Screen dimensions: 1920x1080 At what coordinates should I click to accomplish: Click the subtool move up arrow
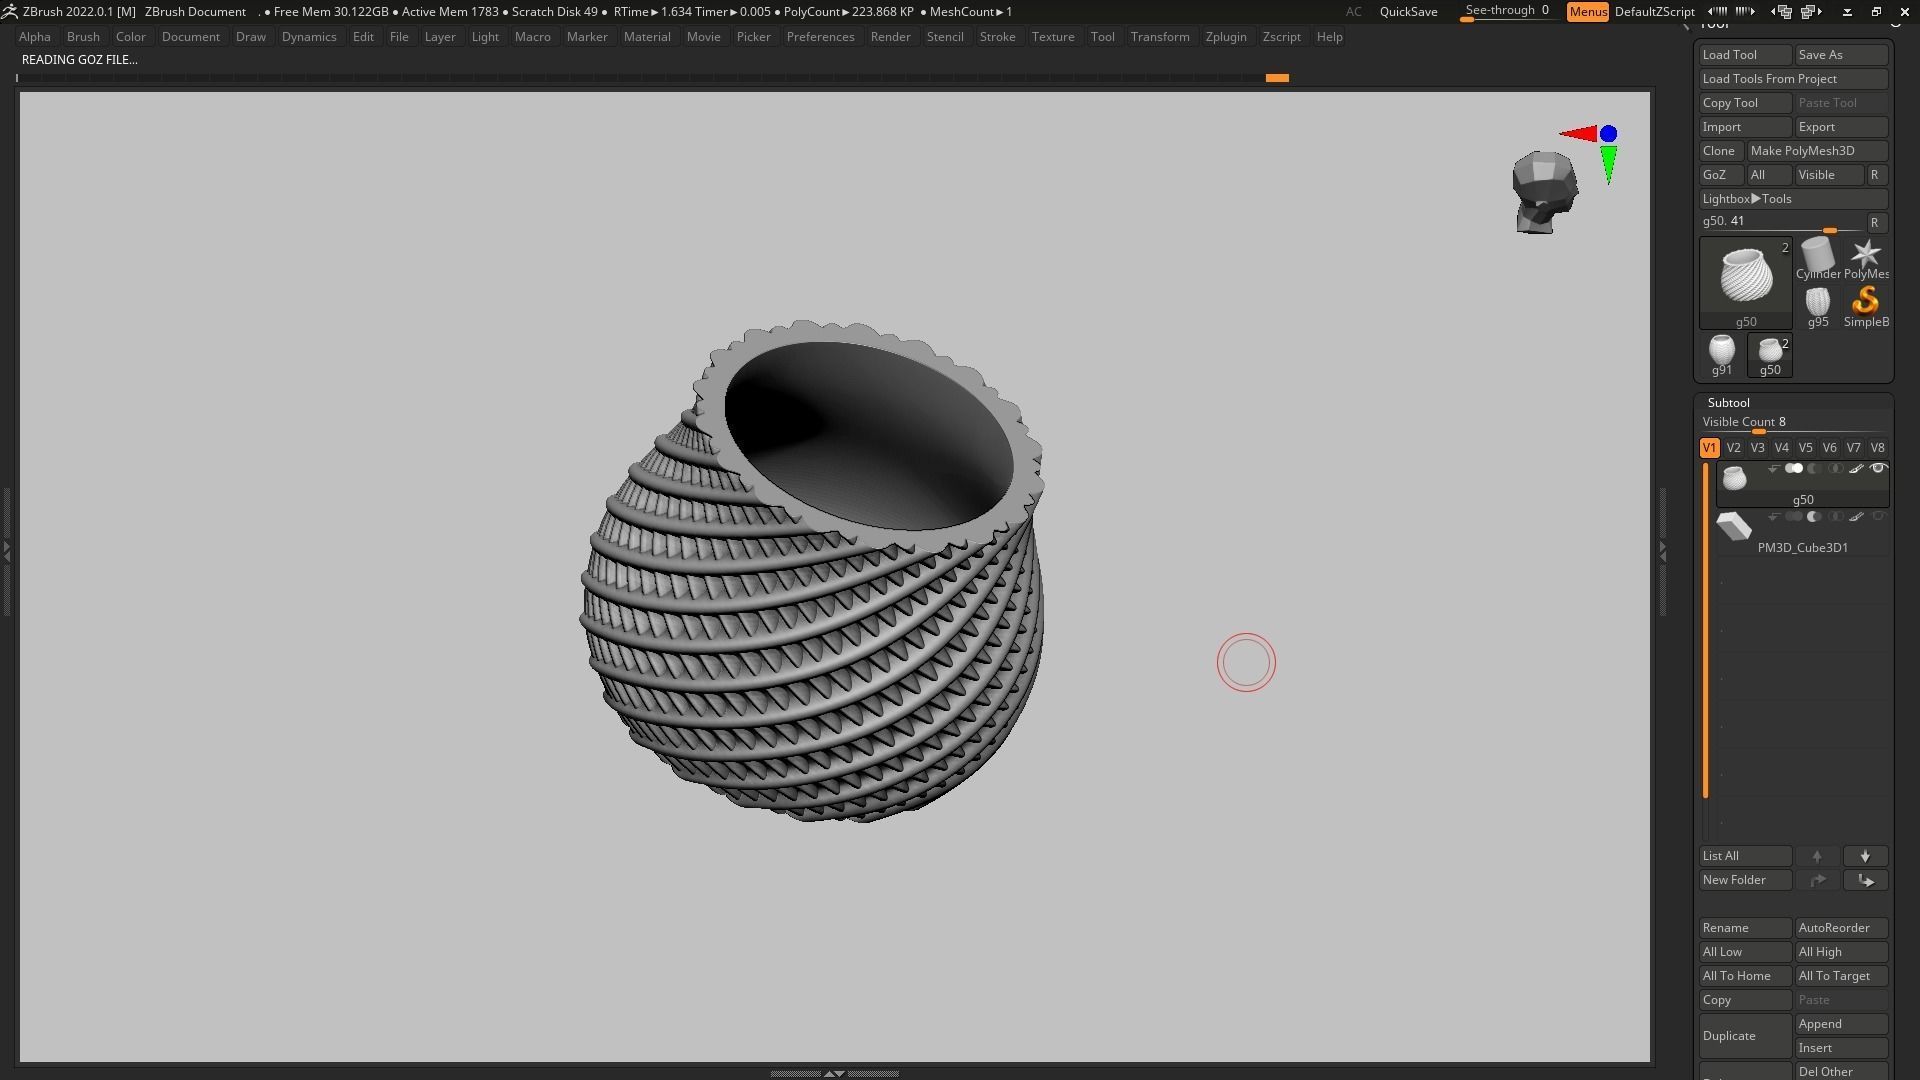click(1817, 856)
